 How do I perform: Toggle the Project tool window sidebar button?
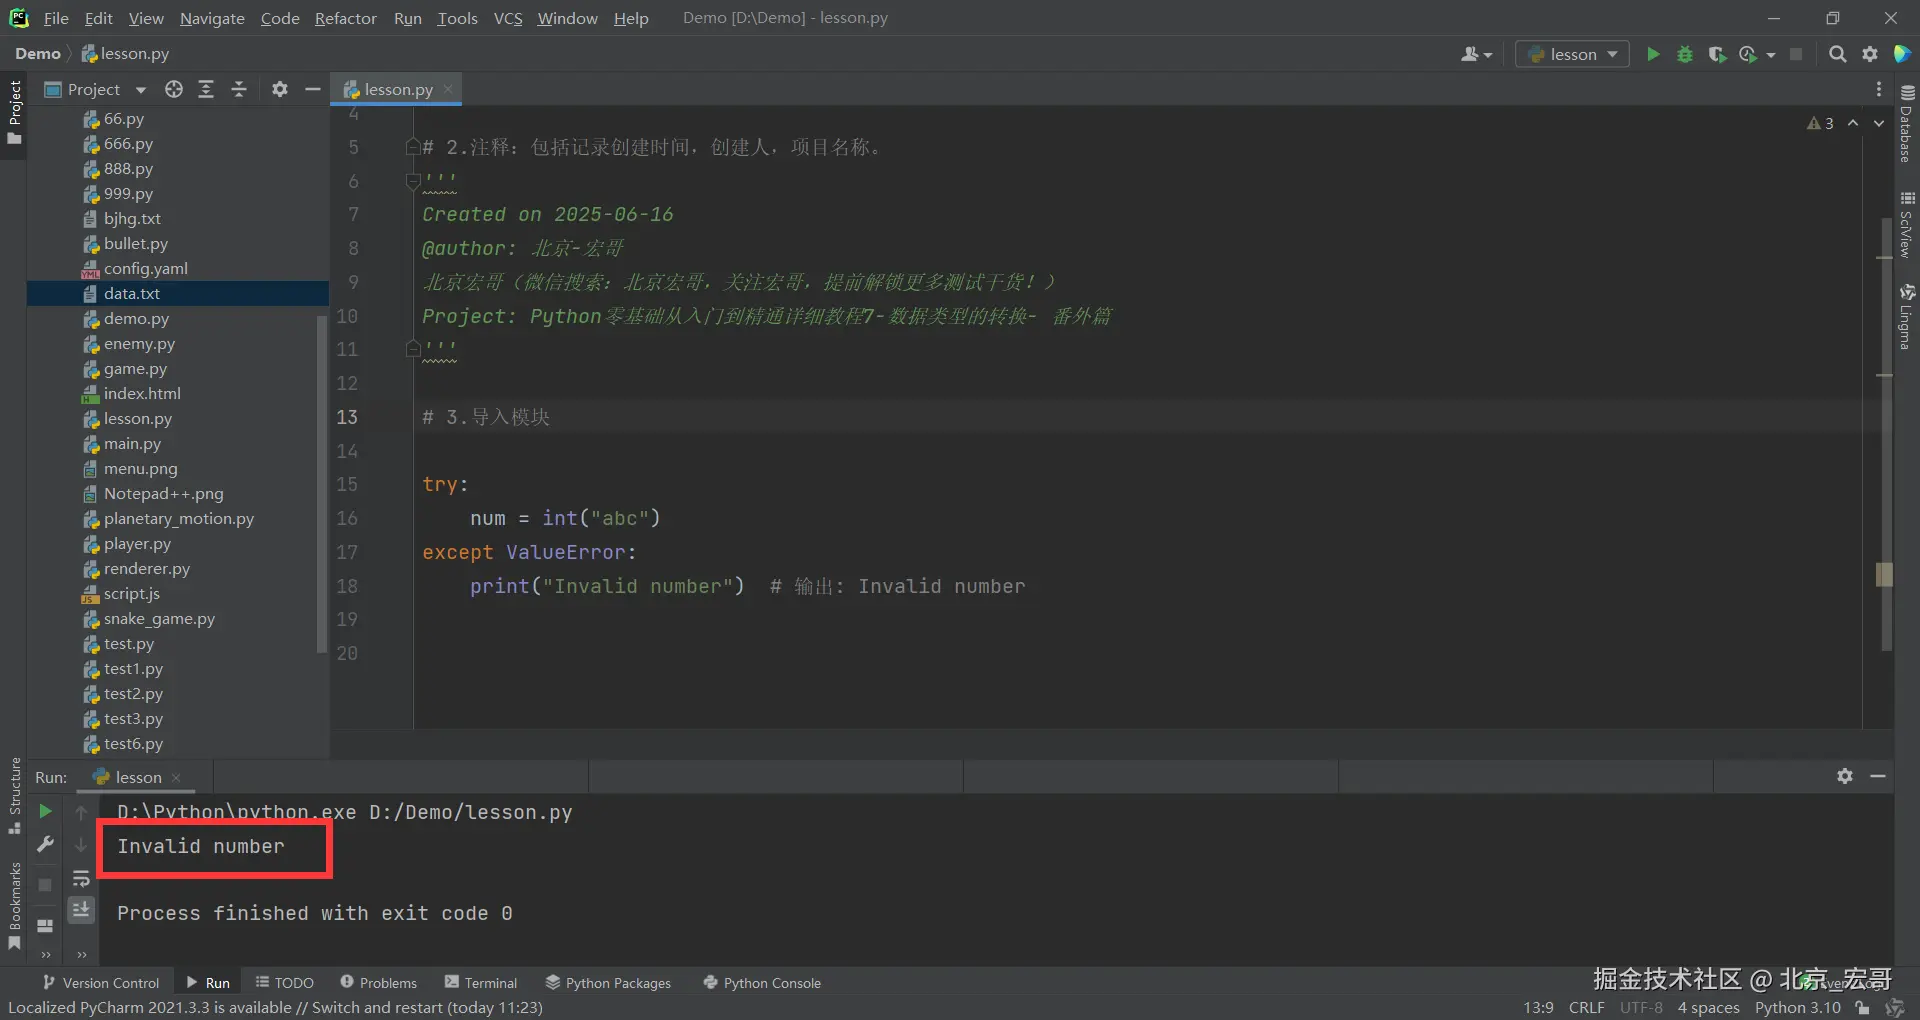coord(14,111)
